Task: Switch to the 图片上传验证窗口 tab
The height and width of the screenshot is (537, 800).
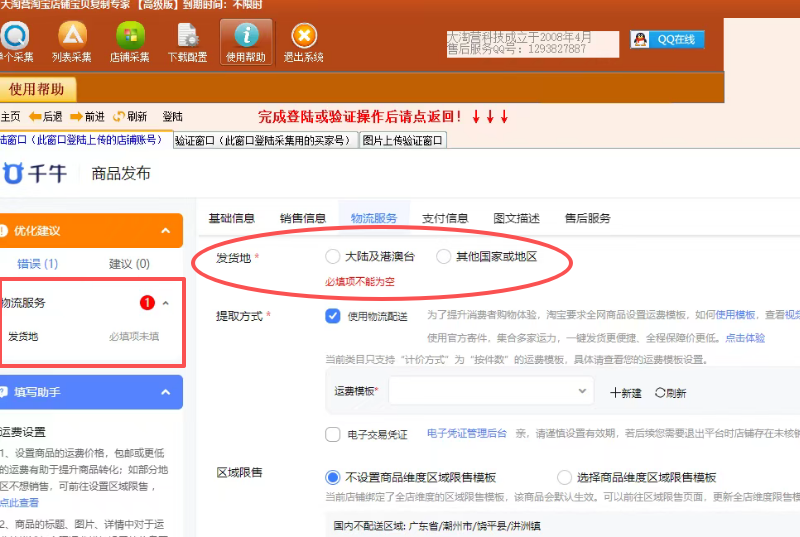Action: pyautogui.click(x=402, y=141)
